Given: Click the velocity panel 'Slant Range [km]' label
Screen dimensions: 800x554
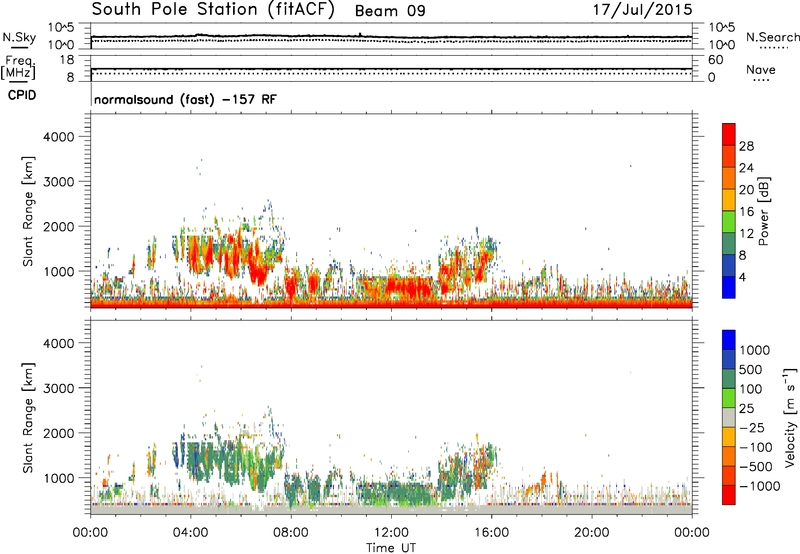Looking at the screenshot, I should pyautogui.click(x=28, y=418).
